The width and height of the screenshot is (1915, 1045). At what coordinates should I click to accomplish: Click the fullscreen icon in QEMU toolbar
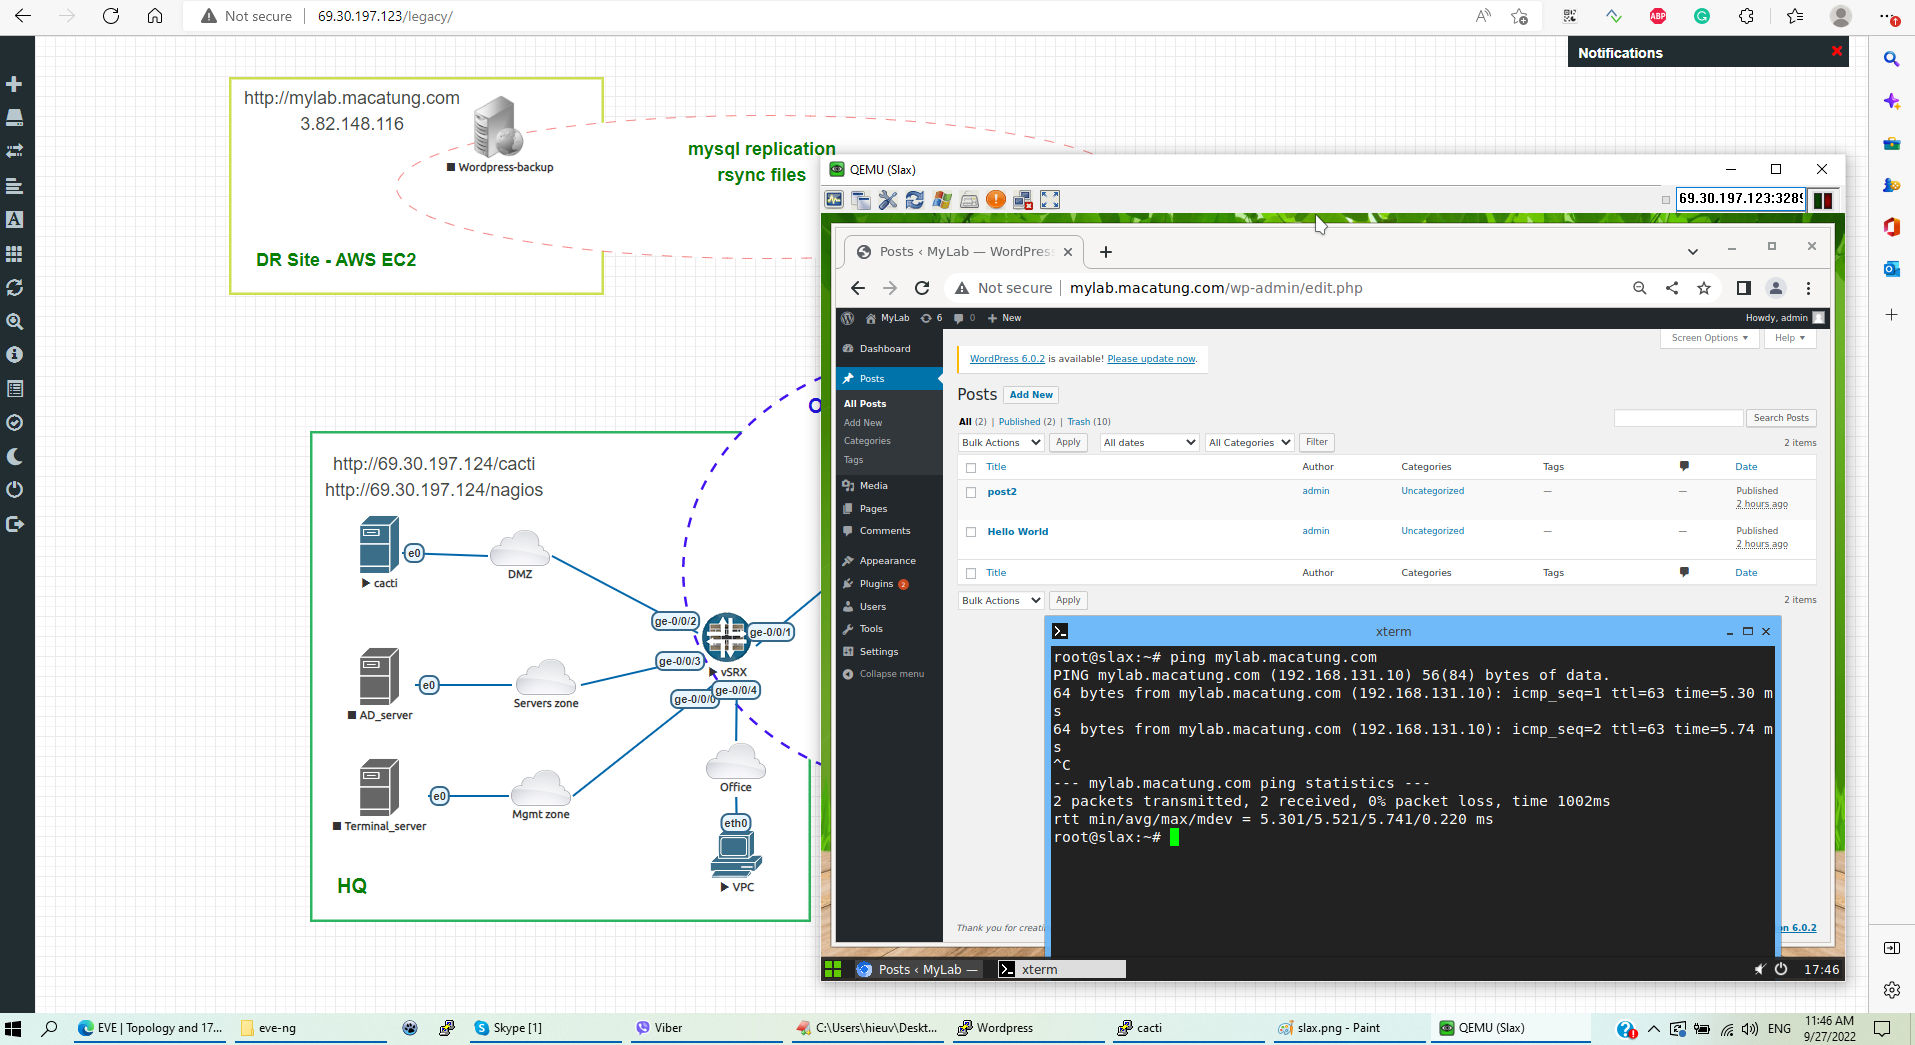pyautogui.click(x=1050, y=200)
